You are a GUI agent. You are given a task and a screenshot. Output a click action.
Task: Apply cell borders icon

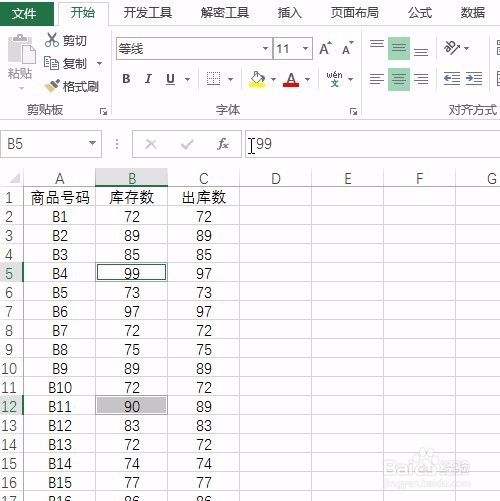pyautogui.click(x=213, y=79)
